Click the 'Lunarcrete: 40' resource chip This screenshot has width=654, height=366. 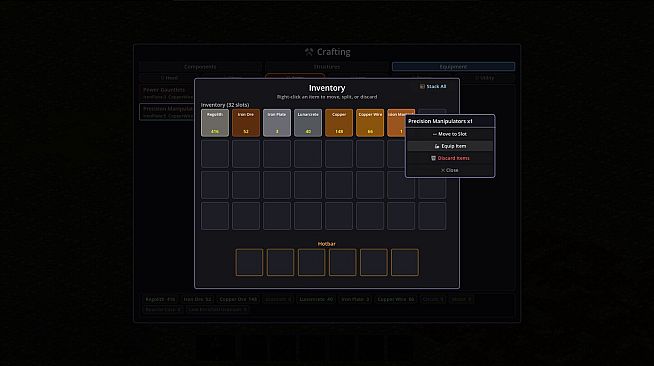[x=316, y=299]
